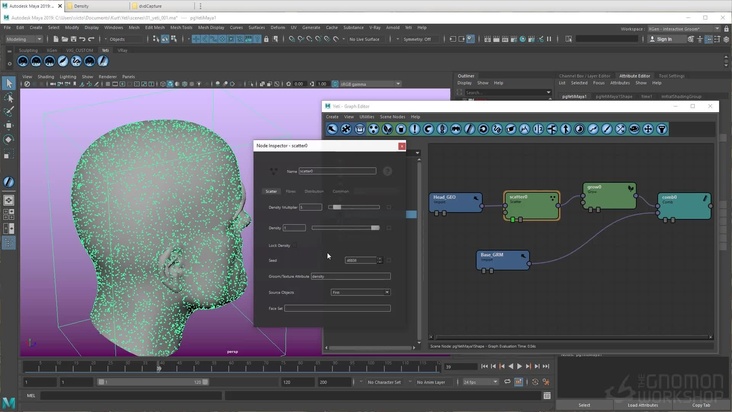This screenshot has width=732, height=412.
Task: Click the Groom/Texture Attribute input field
Action: click(x=350, y=276)
